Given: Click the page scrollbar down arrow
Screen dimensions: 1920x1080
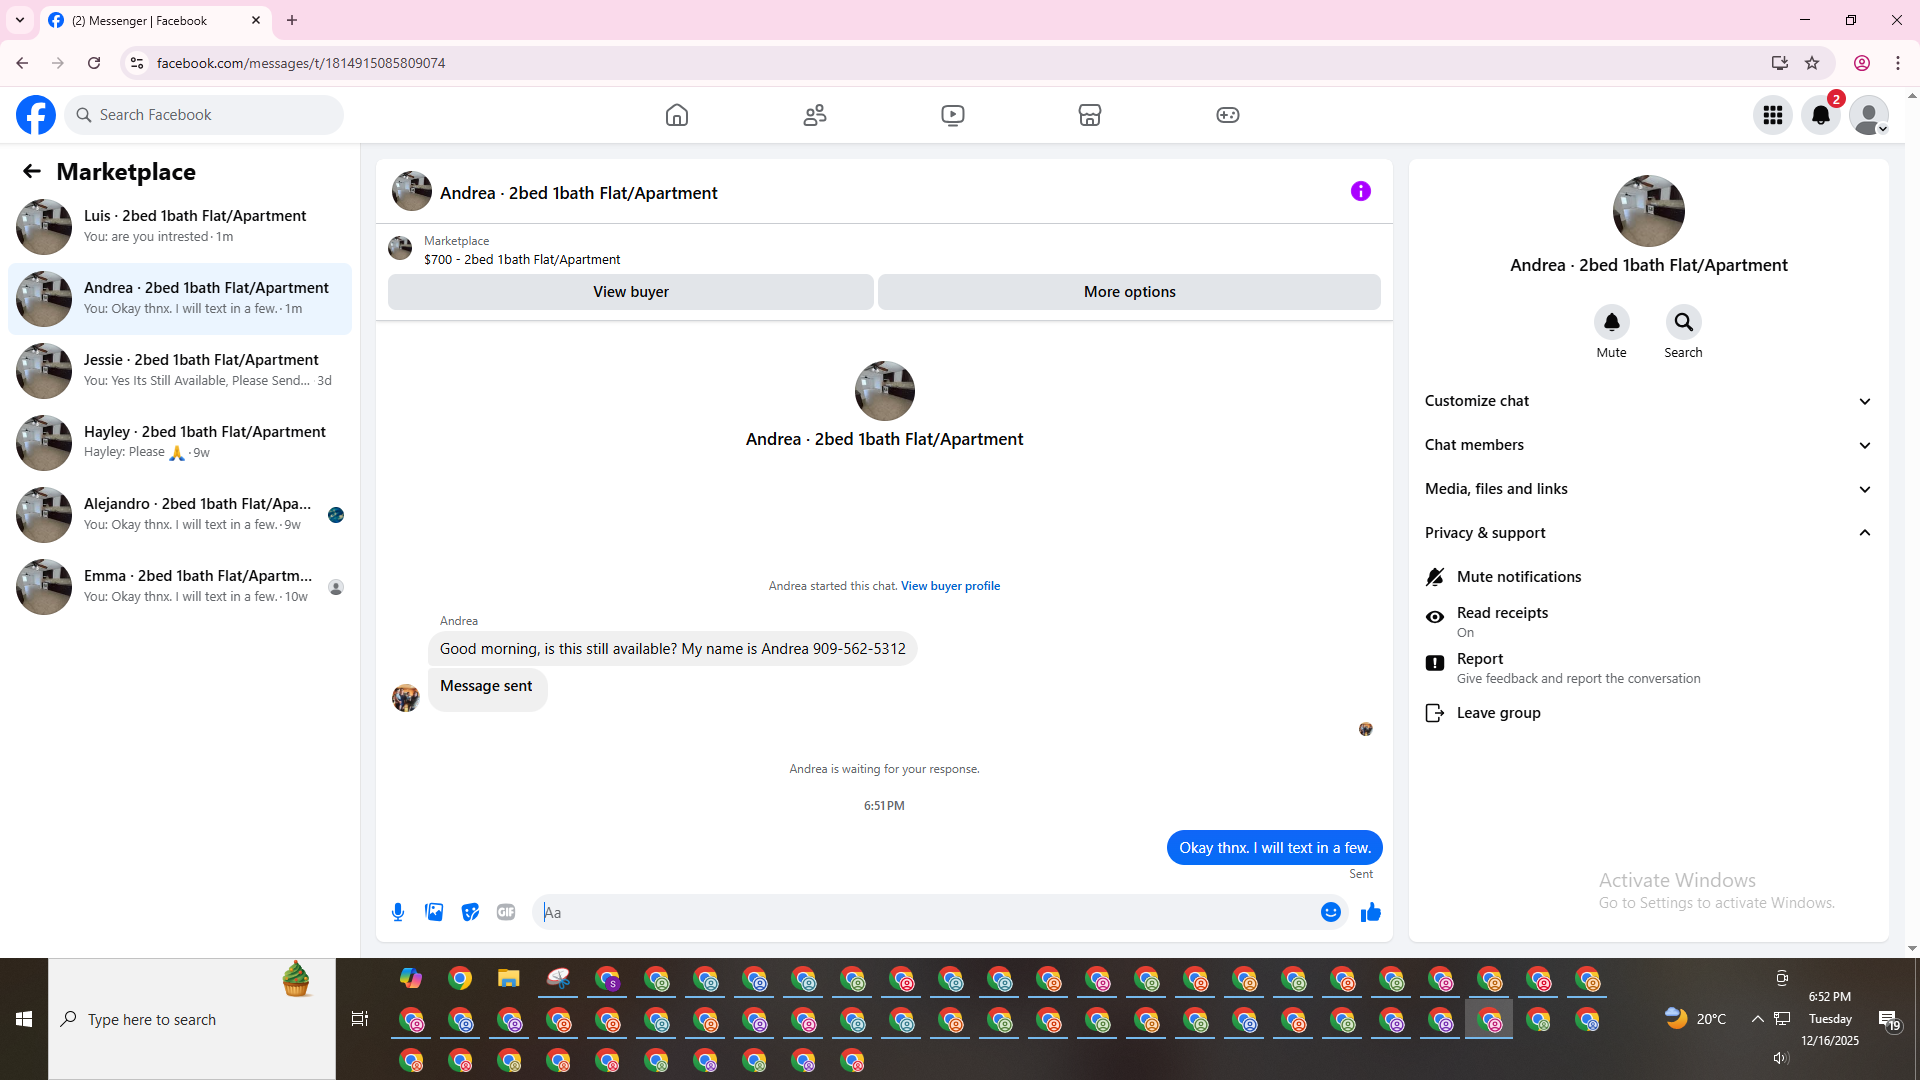Looking at the screenshot, I should (1912, 949).
